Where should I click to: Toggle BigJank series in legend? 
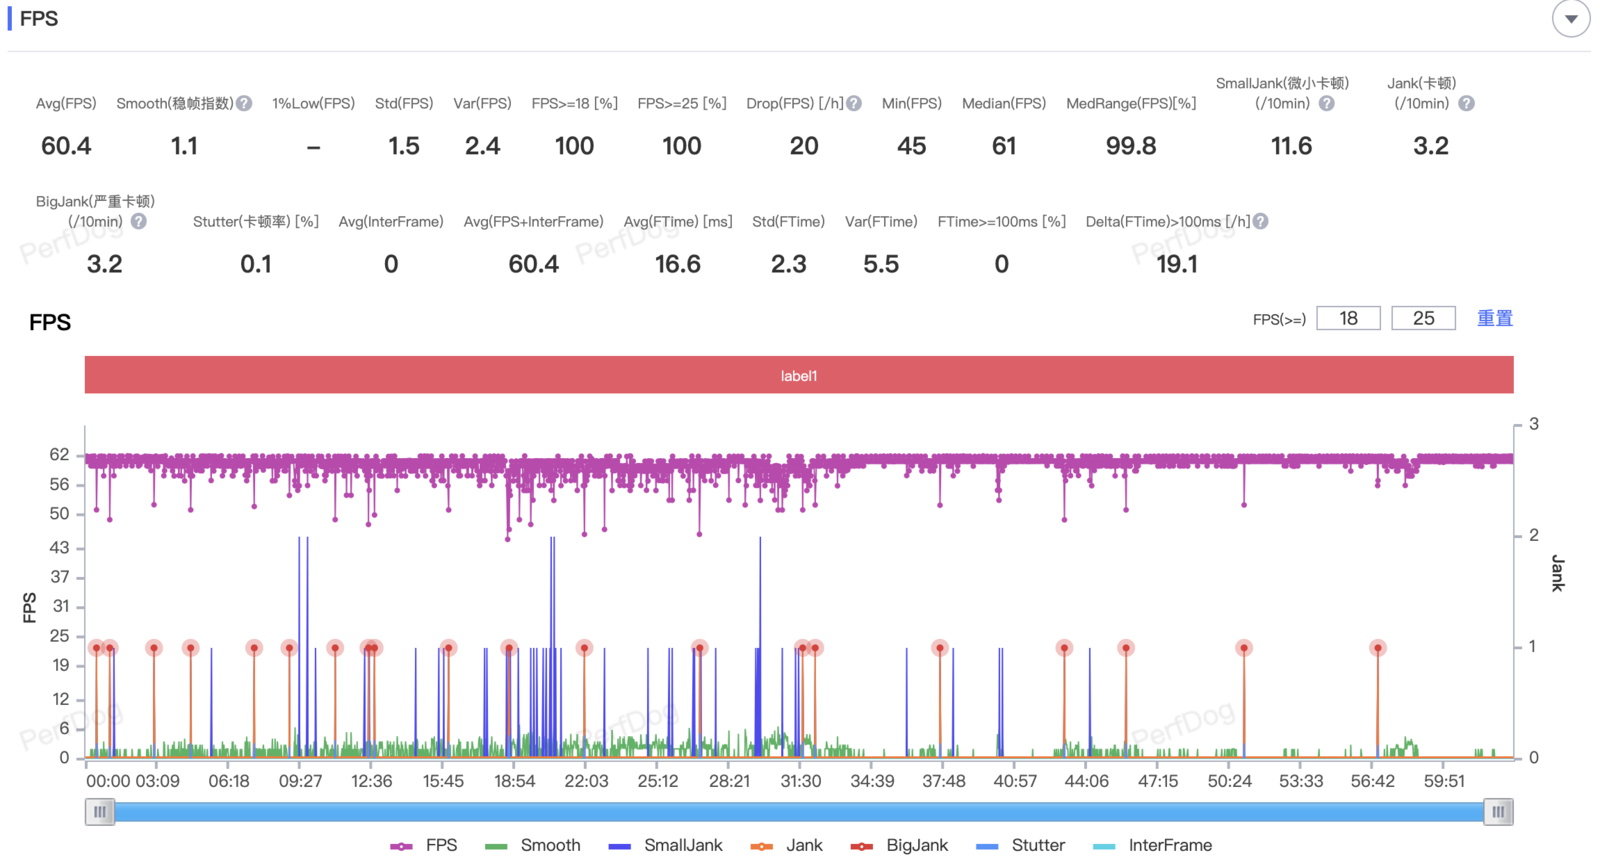(899, 845)
